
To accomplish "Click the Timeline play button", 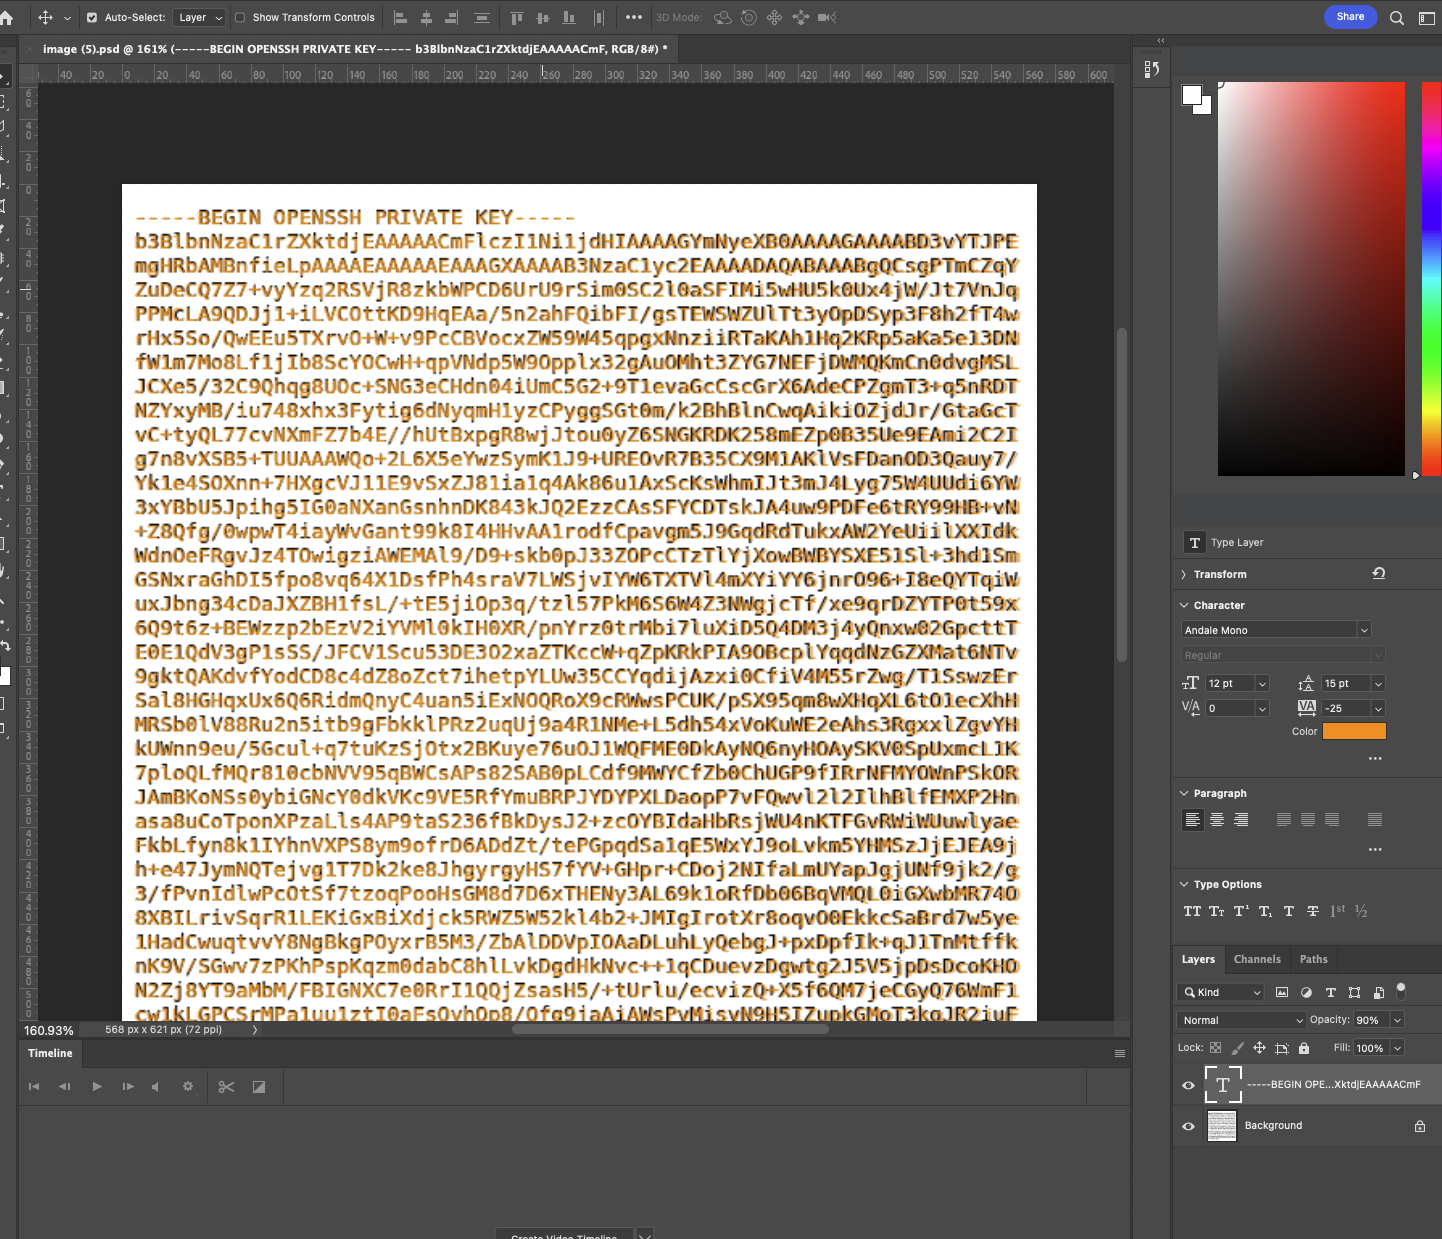I will (x=97, y=1087).
